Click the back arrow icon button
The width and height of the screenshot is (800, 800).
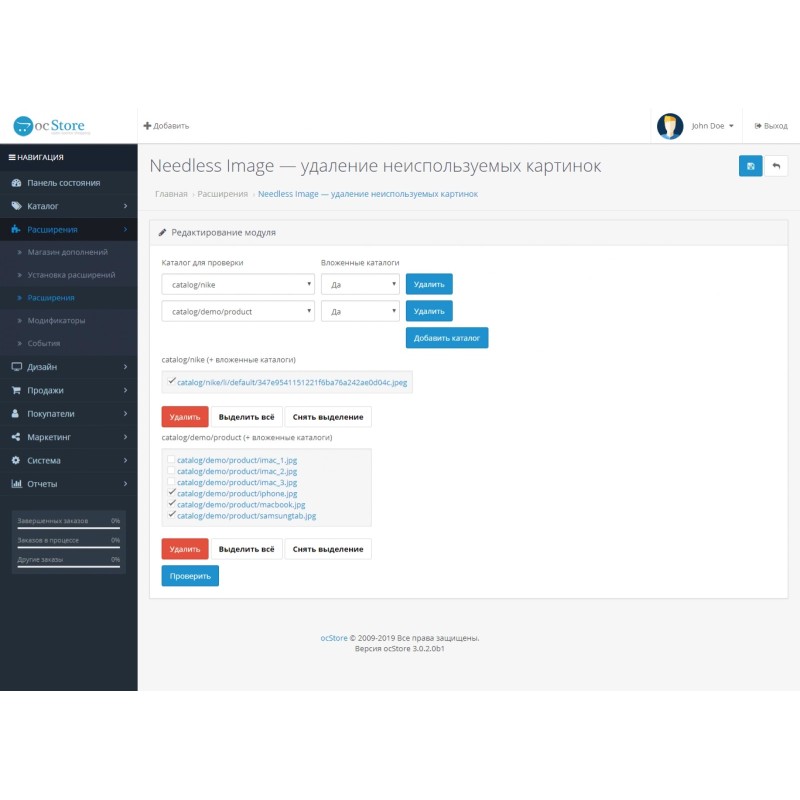coord(776,166)
